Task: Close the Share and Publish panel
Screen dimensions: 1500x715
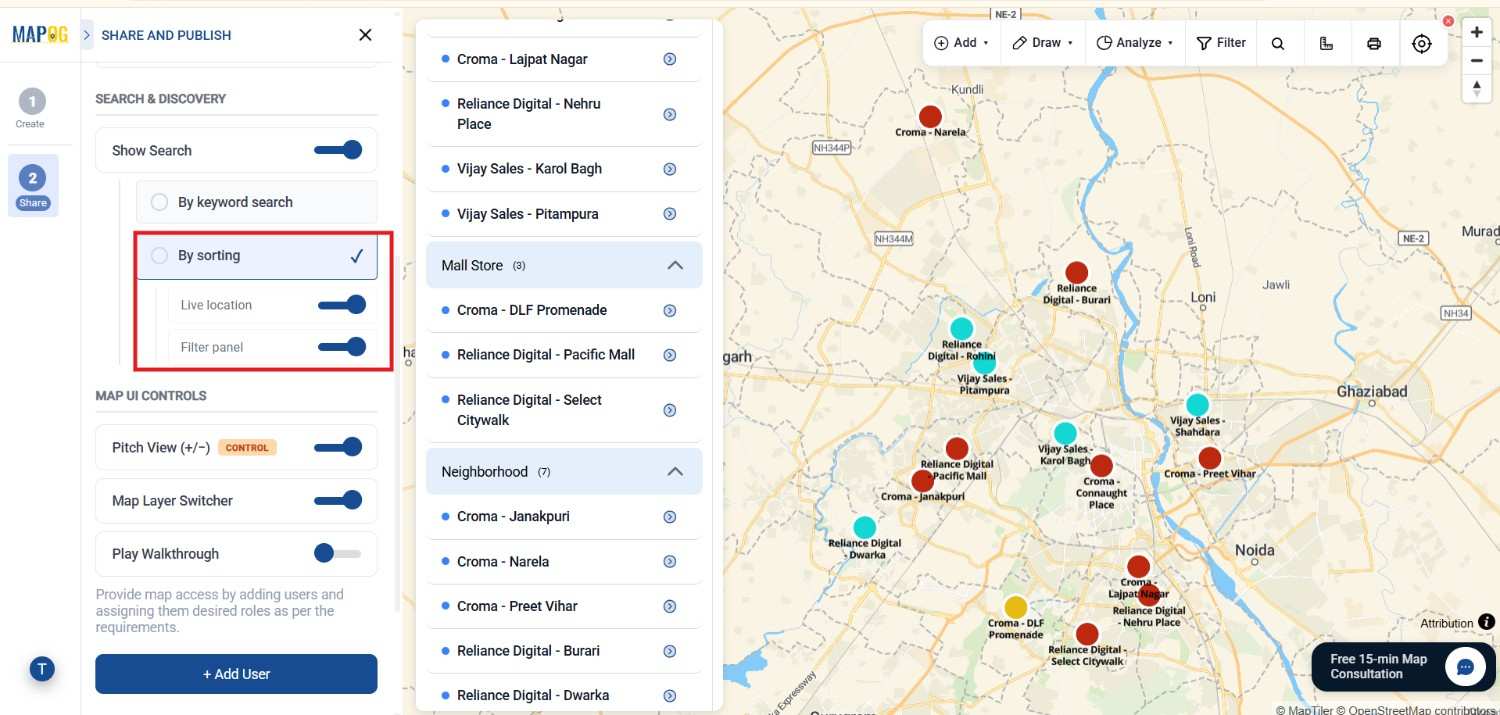Action: (x=365, y=35)
